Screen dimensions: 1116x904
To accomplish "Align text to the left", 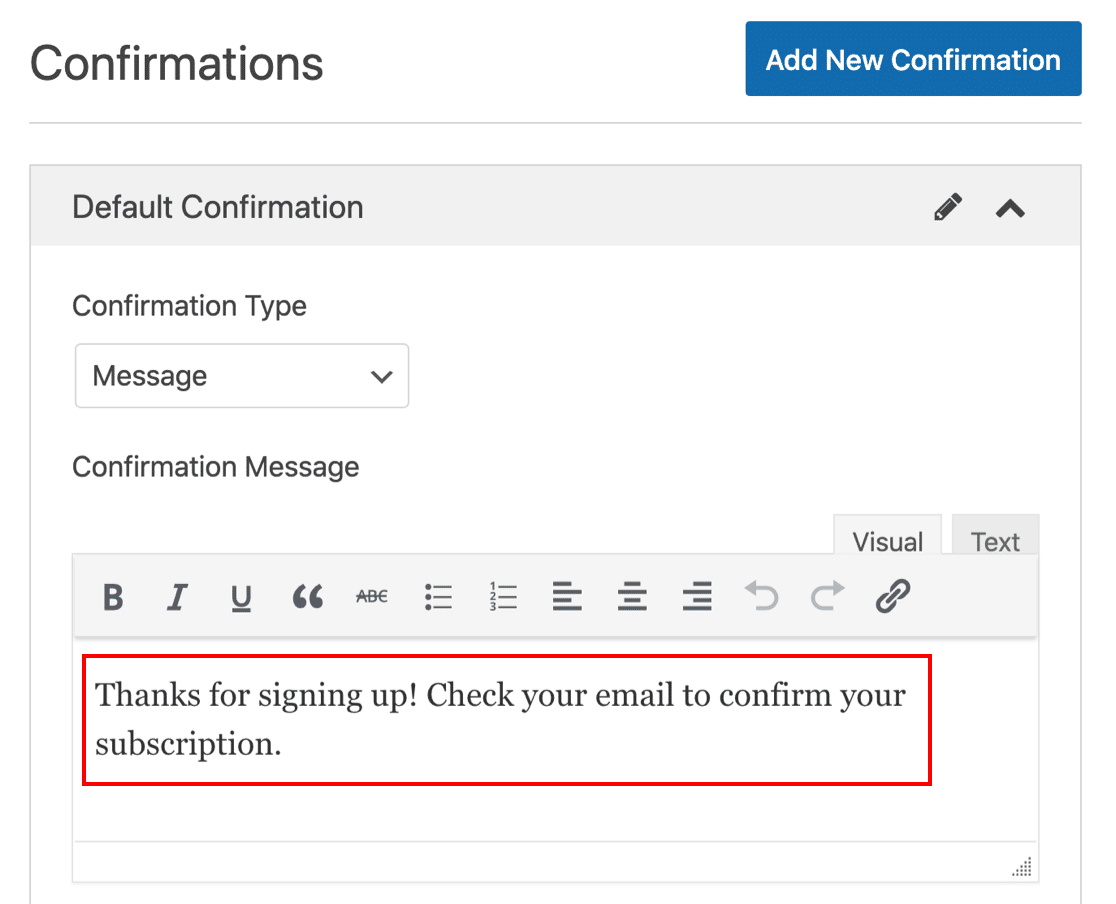I will 567,598.
